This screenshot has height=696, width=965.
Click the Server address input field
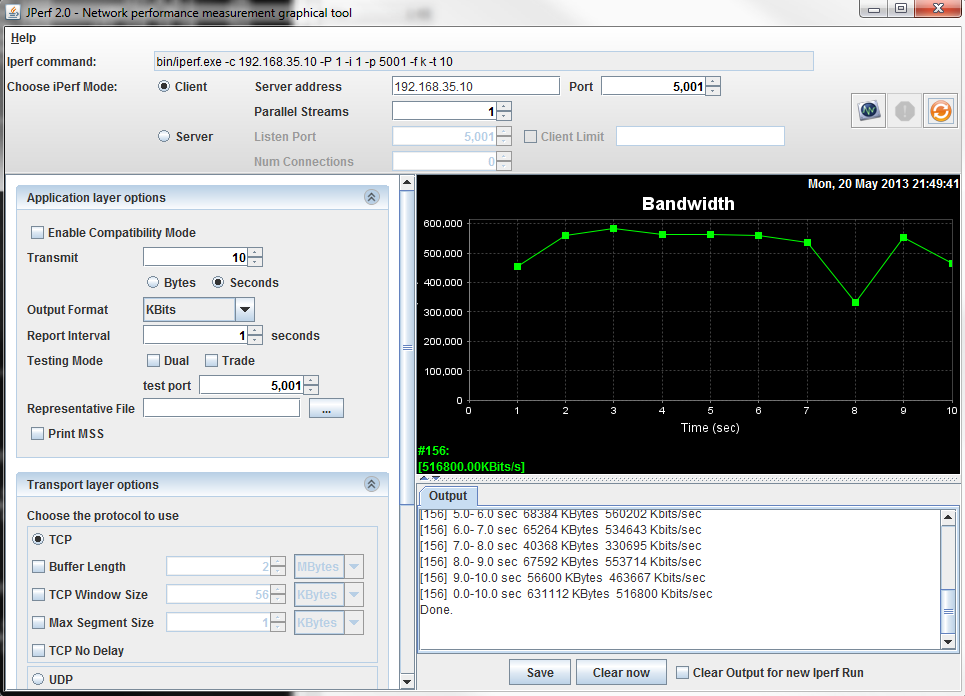[476, 87]
